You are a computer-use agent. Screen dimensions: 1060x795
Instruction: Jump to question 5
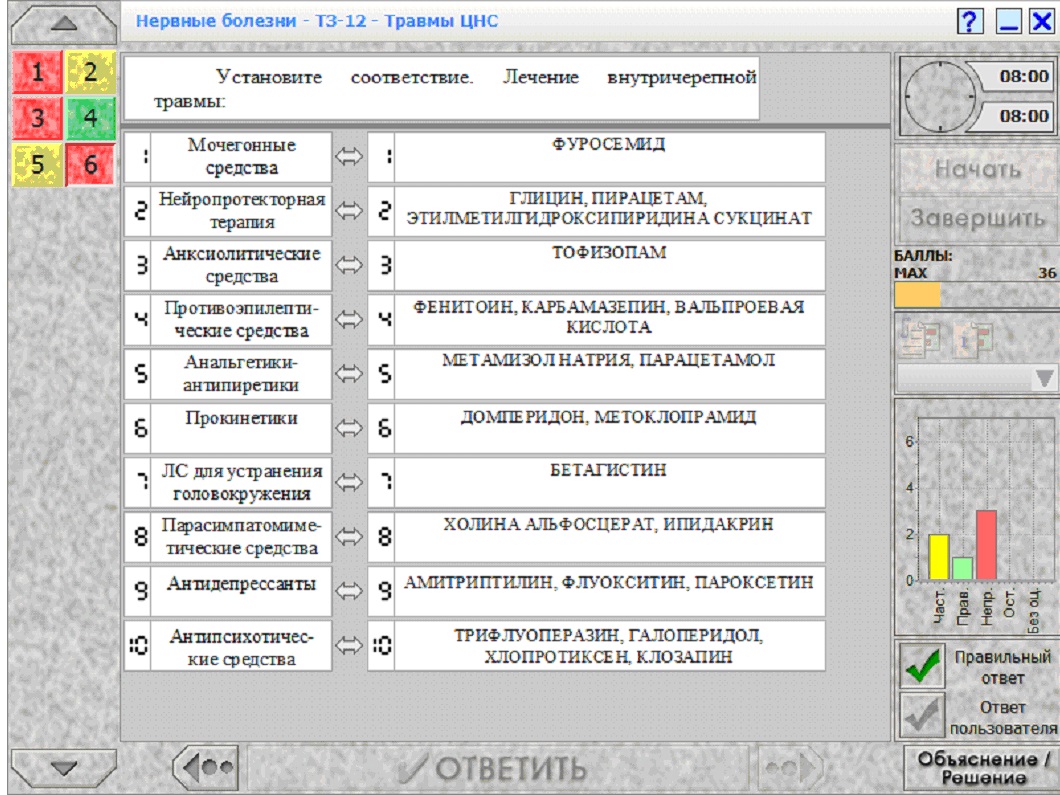(x=37, y=164)
